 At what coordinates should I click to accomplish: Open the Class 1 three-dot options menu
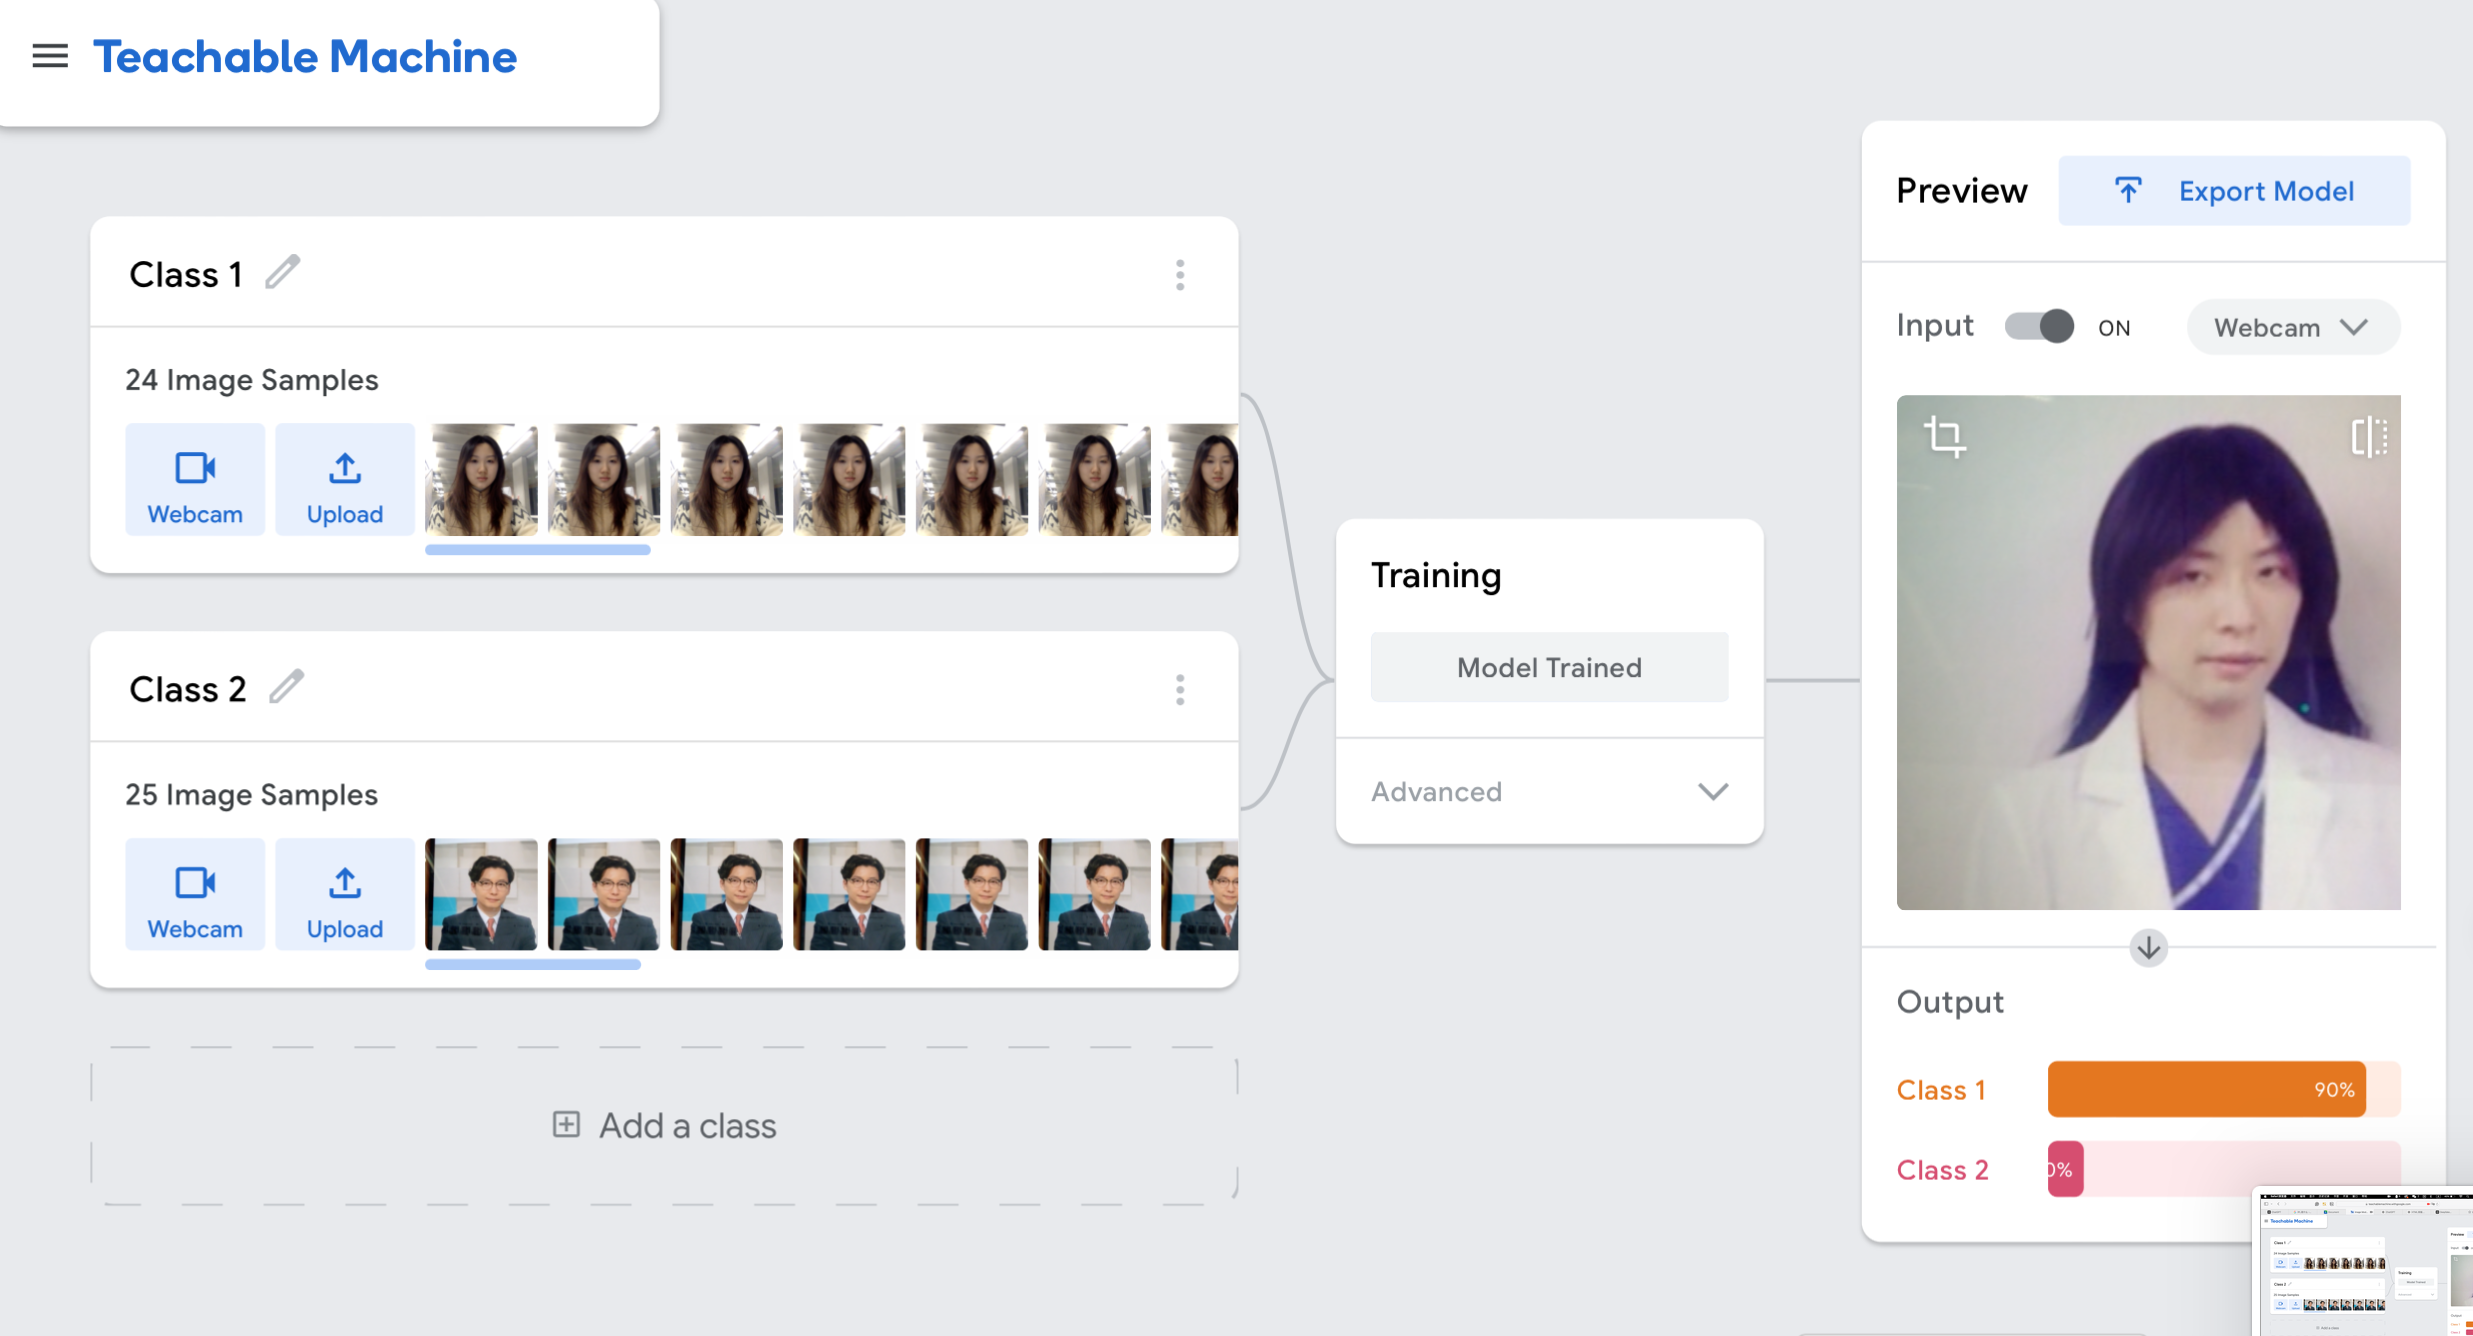point(1180,275)
